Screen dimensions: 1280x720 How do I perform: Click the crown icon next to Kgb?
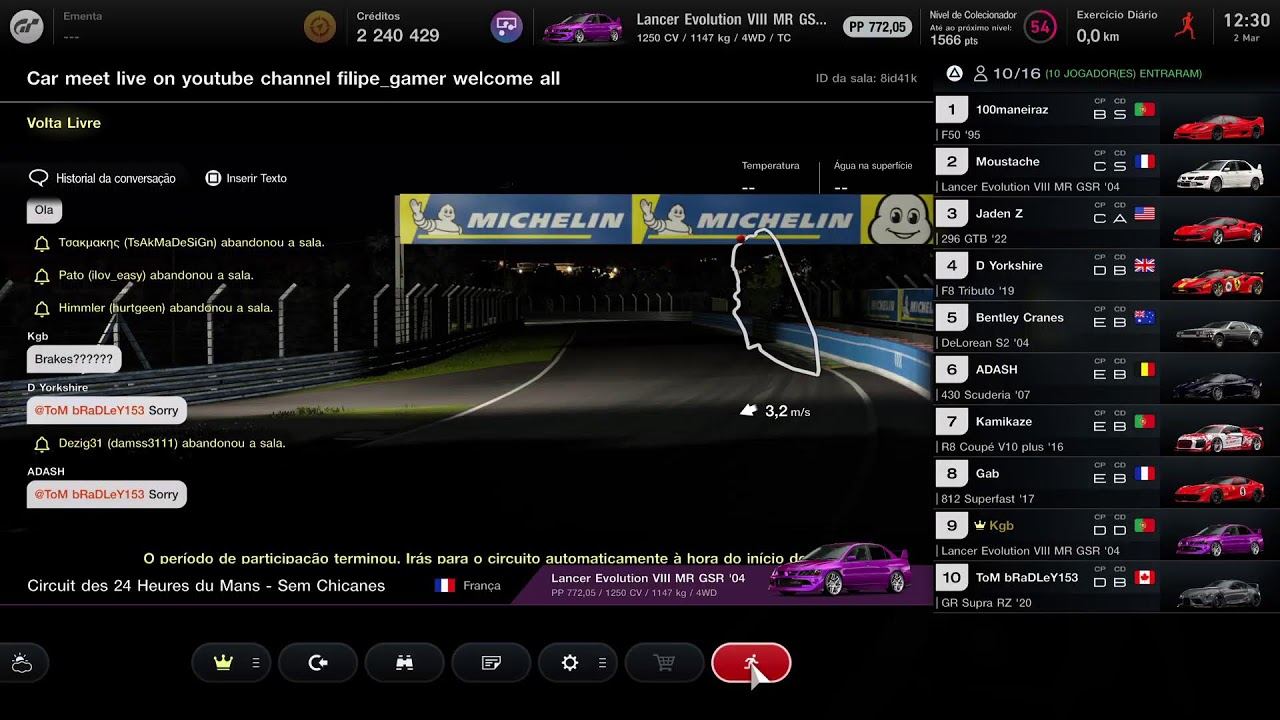[x=979, y=525]
